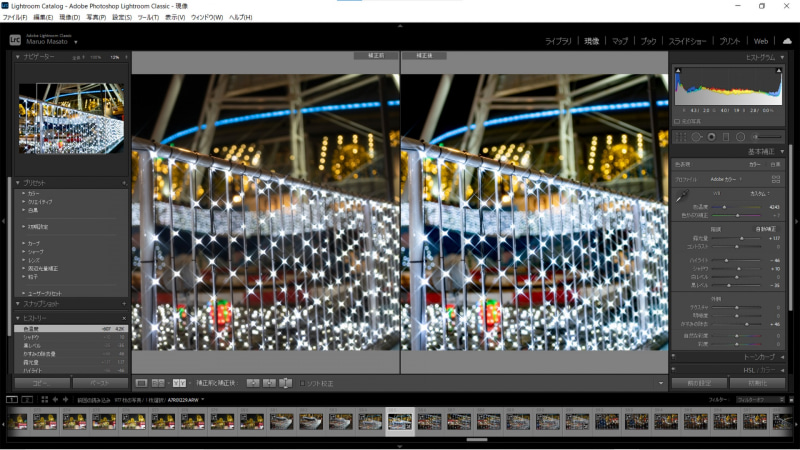Image resolution: width=800 pixels, height=450 pixels.
Task: Click the Copy settings button
Action: [x=42, y=383]
